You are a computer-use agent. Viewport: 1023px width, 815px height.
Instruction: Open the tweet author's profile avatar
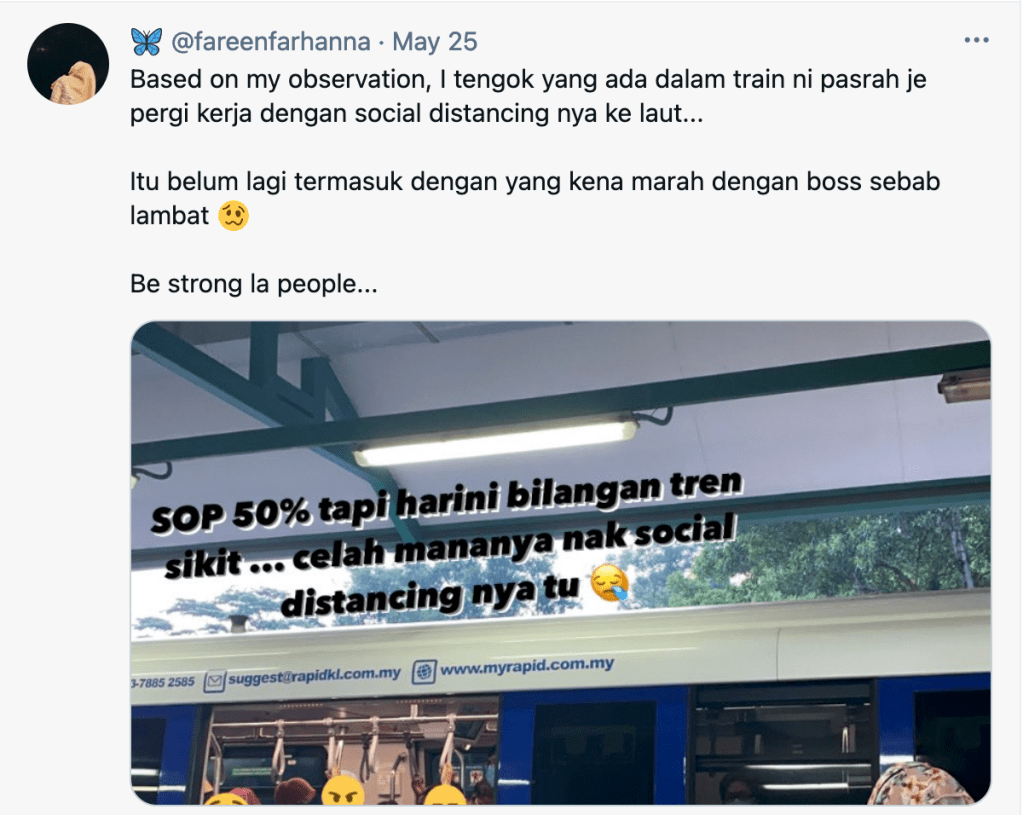(x=68, y=63)
